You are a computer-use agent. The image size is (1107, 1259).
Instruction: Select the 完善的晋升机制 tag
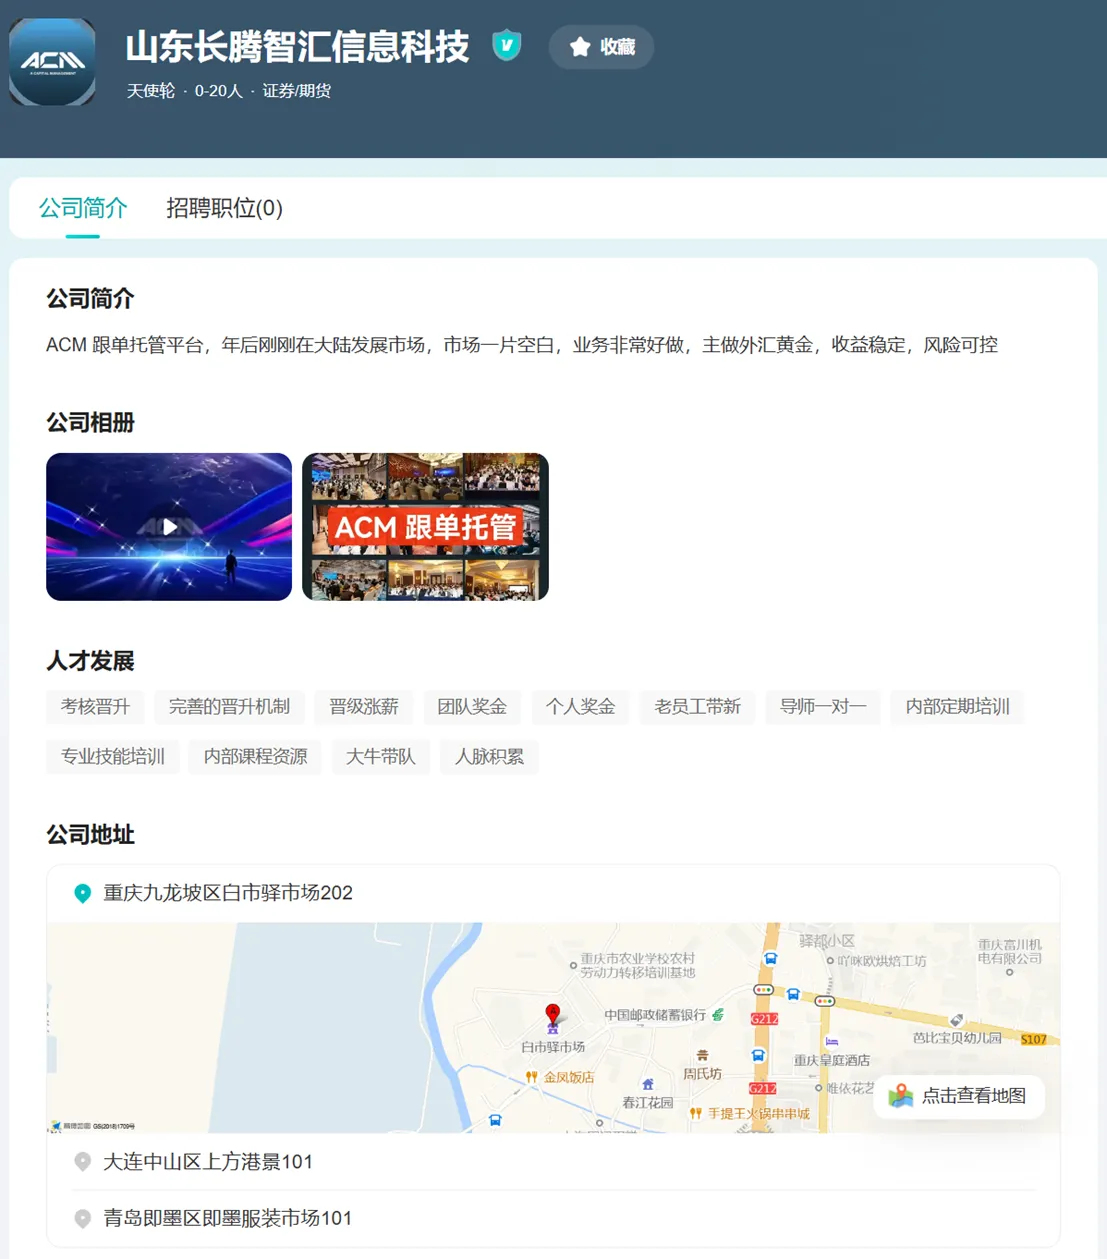point(229,707)
